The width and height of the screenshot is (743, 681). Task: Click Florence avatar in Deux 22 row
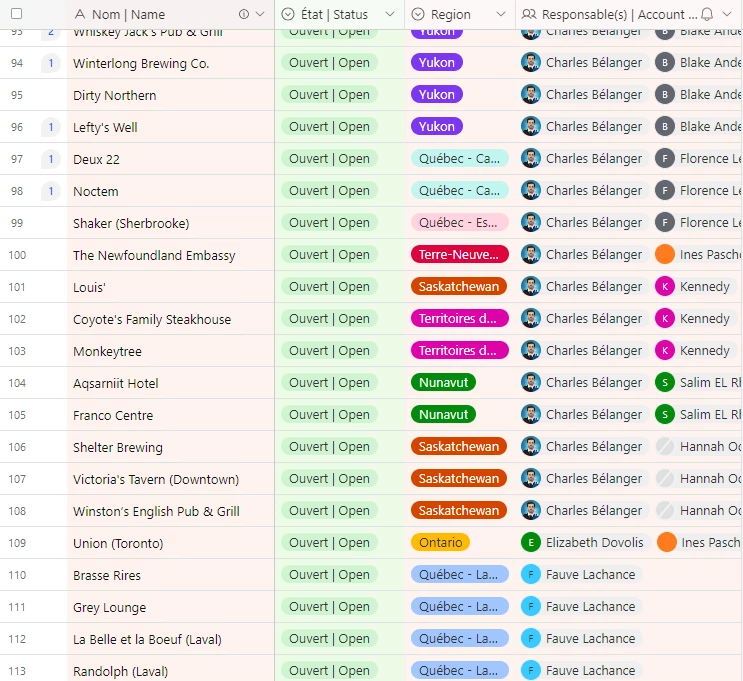coord(665,158)
